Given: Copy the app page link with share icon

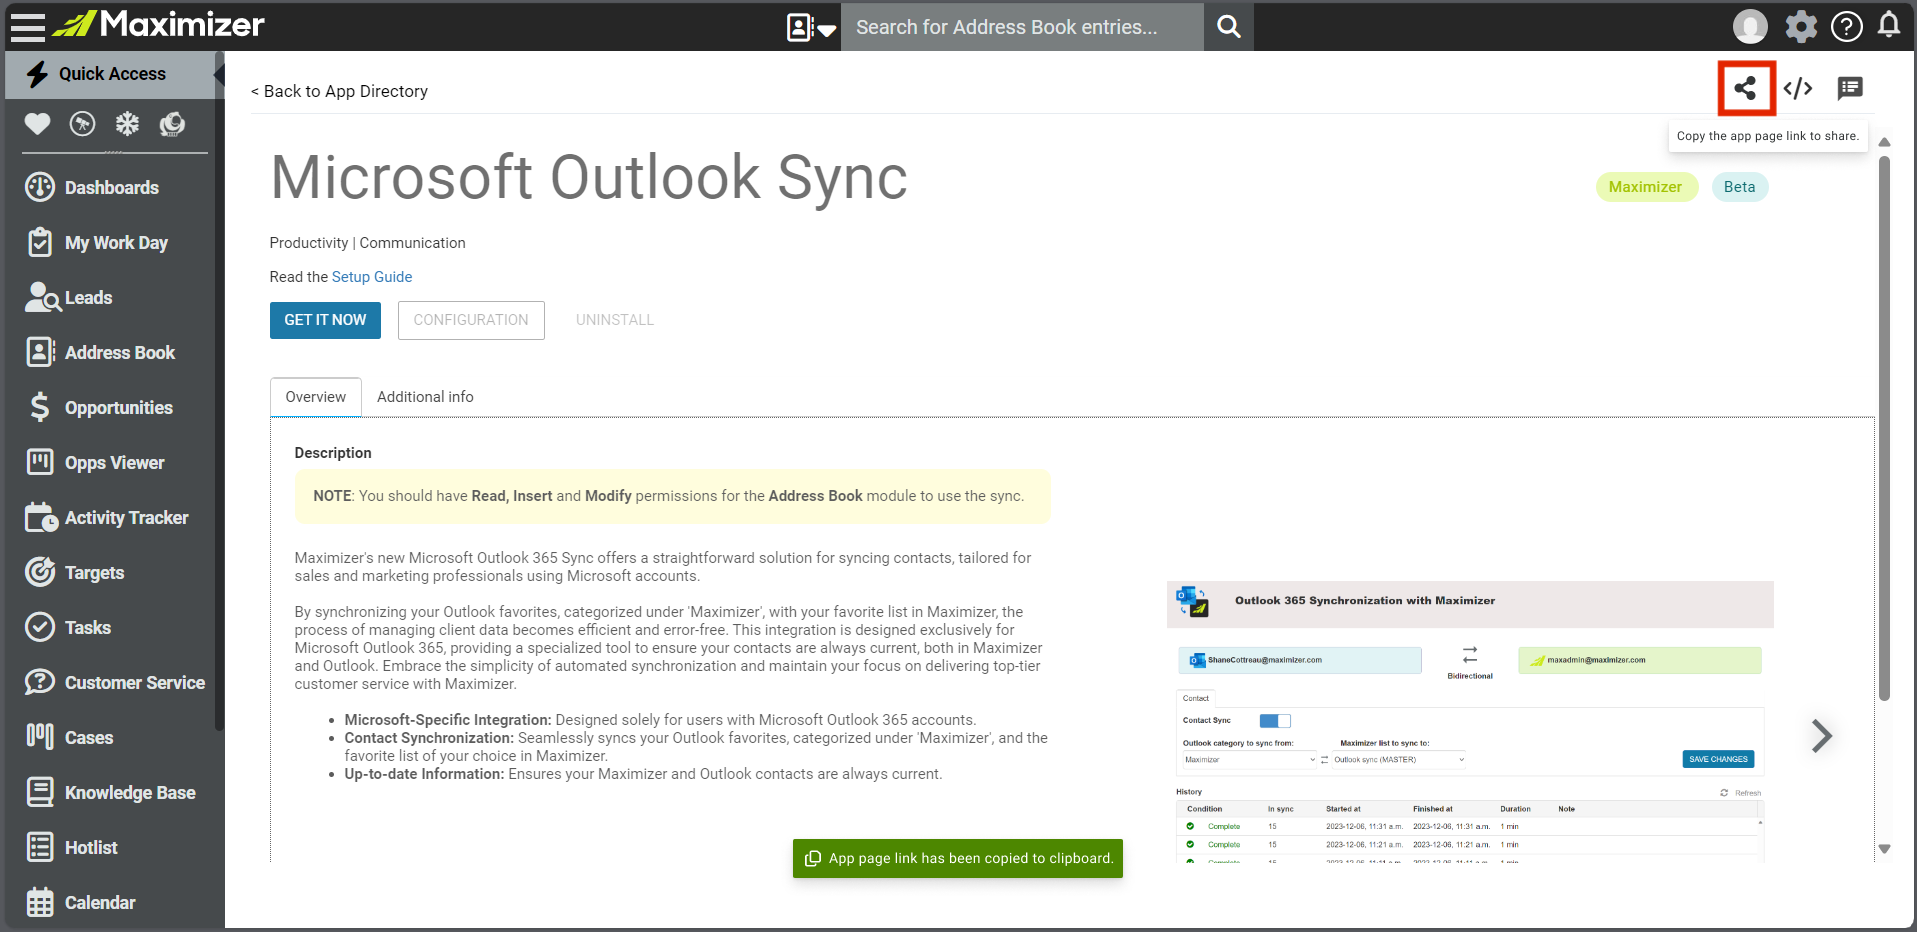Looking at the screenshot, I should [1745, 88].
